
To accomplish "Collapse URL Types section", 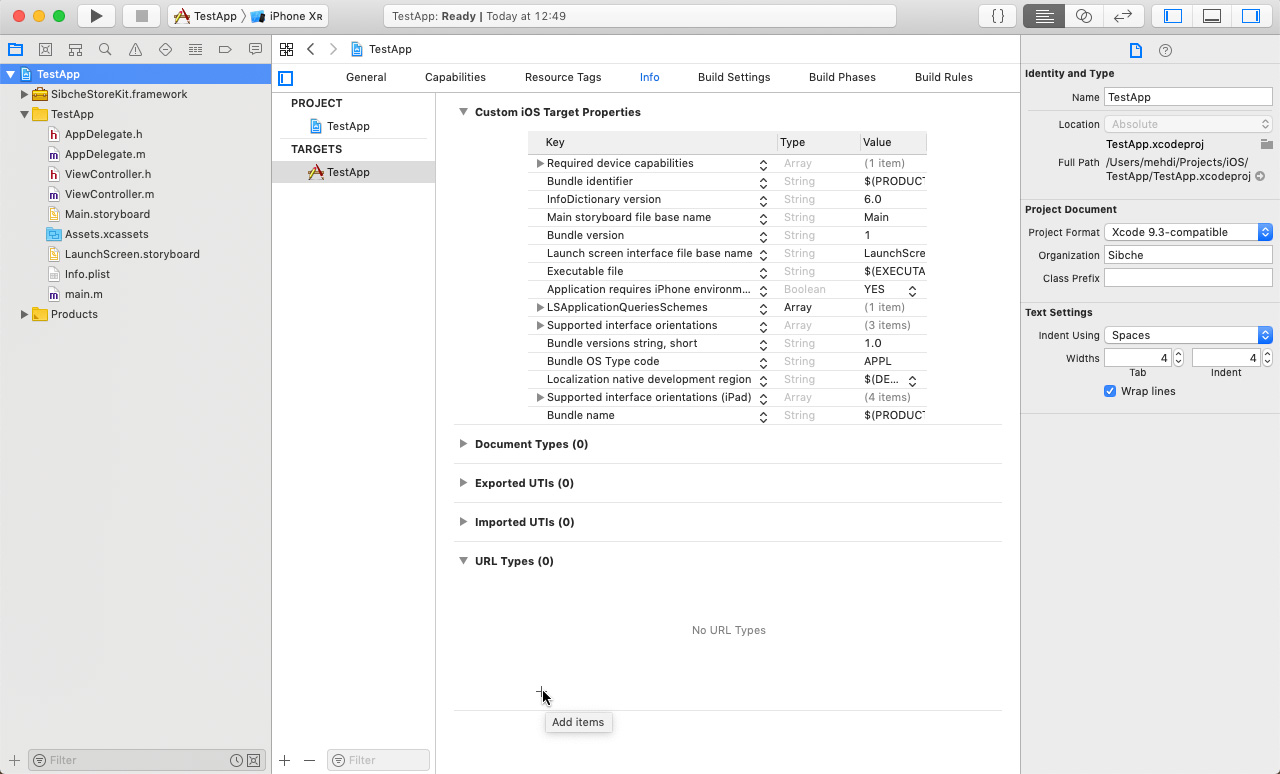I will 463,560.
